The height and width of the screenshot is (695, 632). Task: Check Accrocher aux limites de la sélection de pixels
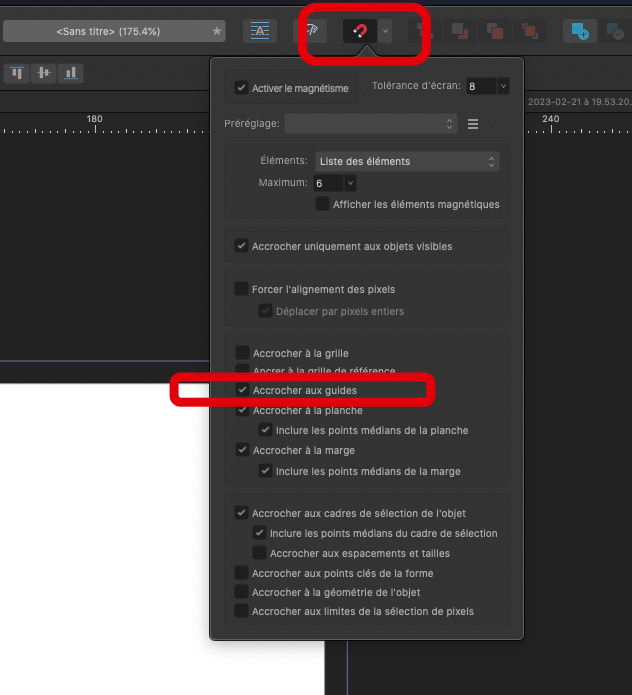point(241,611)
